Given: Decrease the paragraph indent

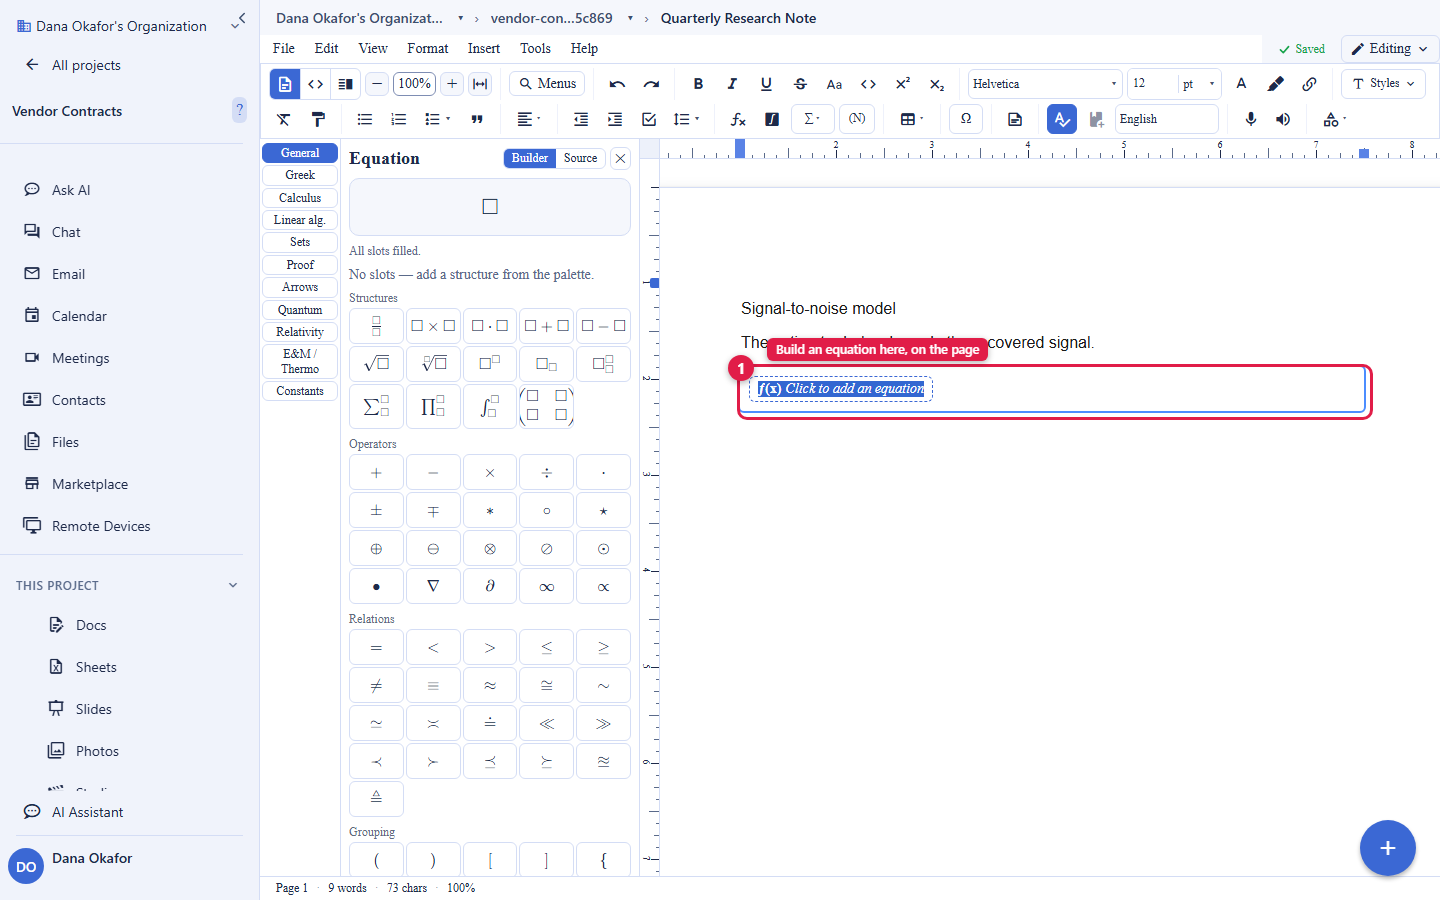Looking at the screenshot, I should [581, 119].
